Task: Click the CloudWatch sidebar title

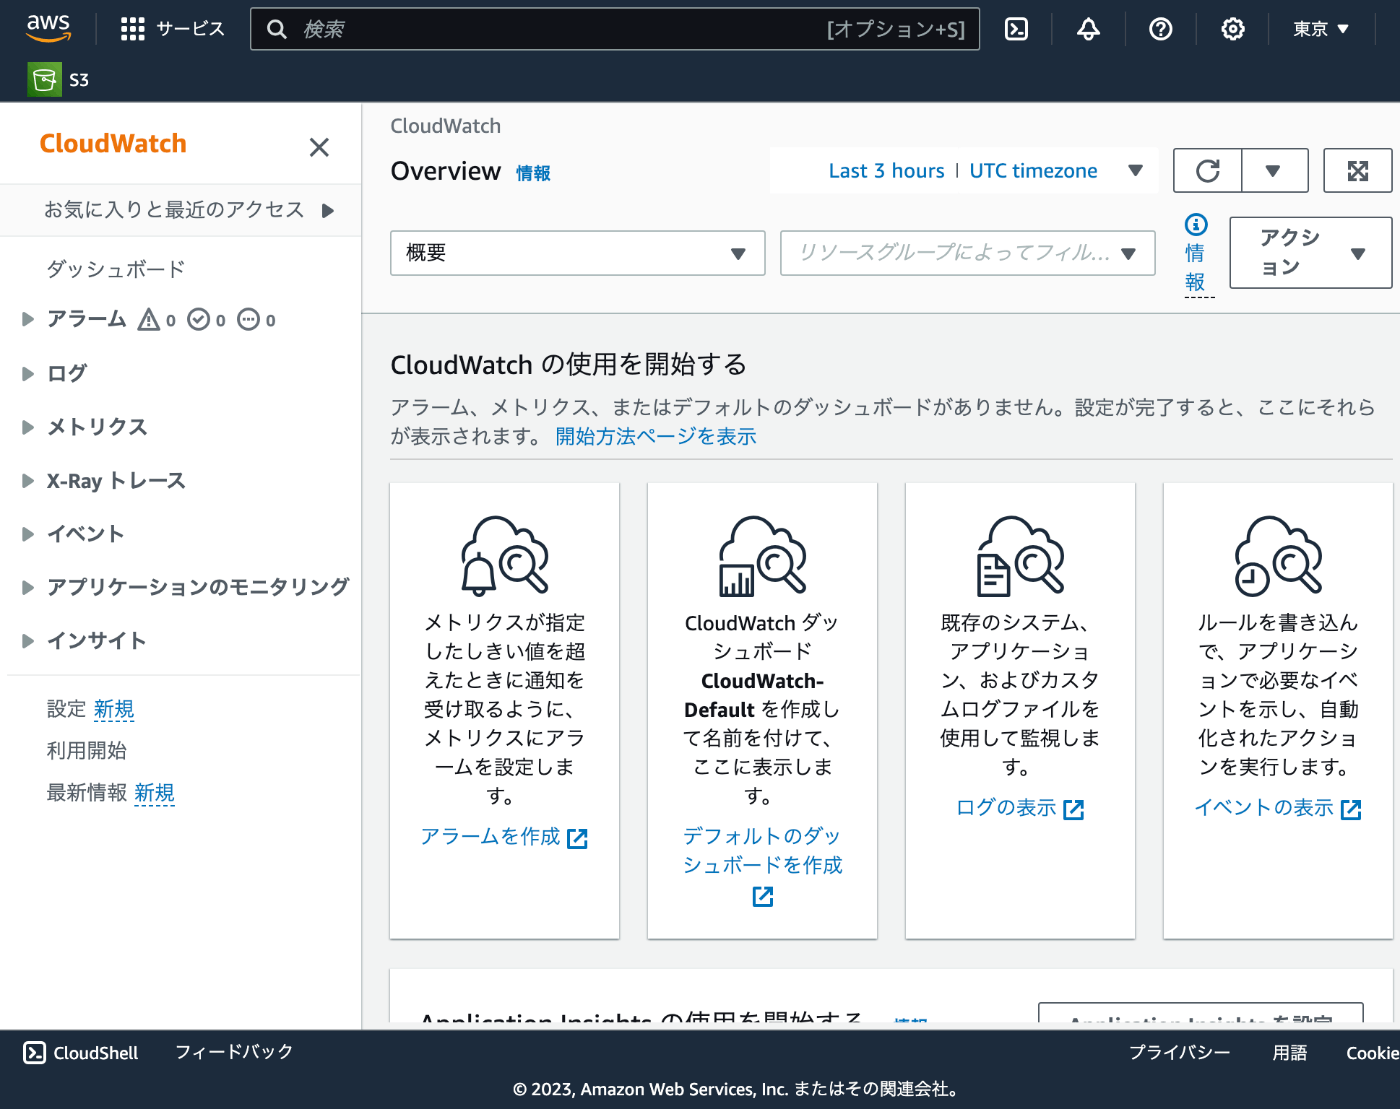Action: tap(113, 143)
